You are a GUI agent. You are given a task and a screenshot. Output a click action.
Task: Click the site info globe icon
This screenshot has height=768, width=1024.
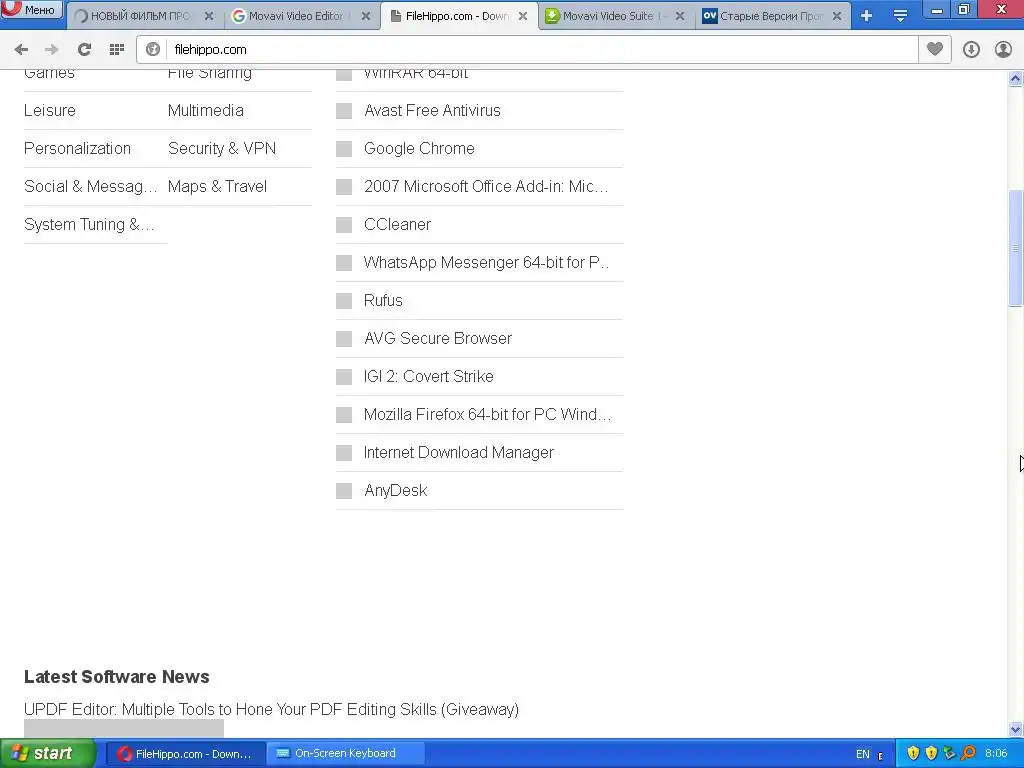click(x=153, y=50)
